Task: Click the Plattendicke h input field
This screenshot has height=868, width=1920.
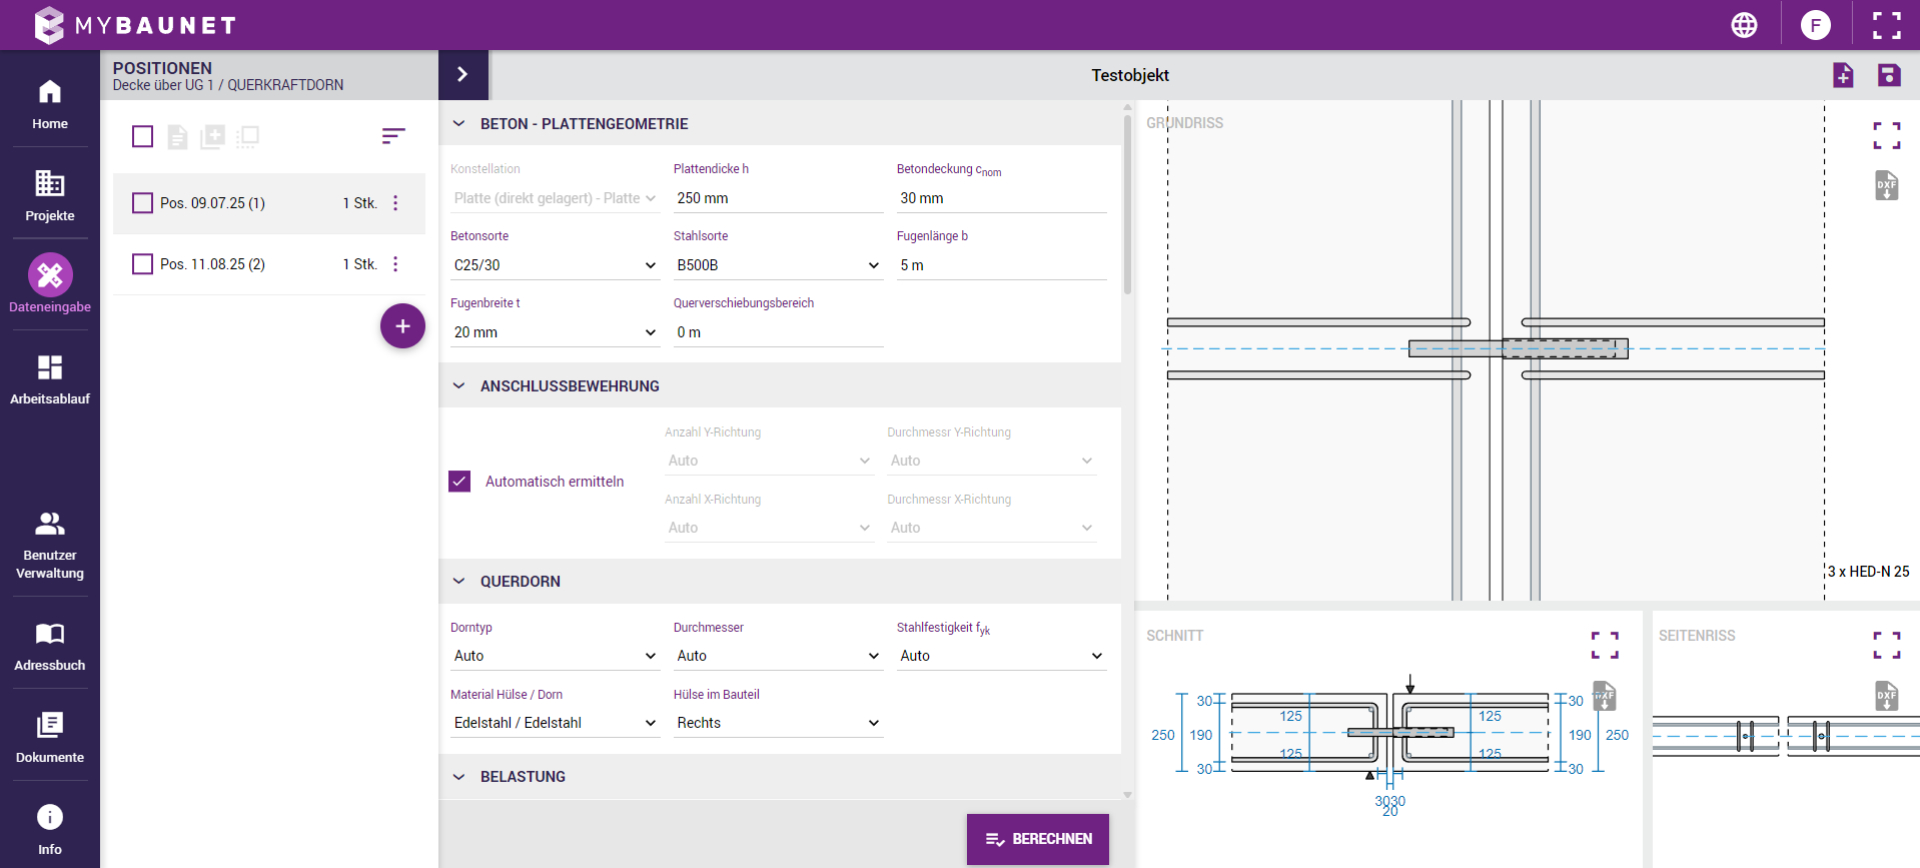Action: point(777,198)
